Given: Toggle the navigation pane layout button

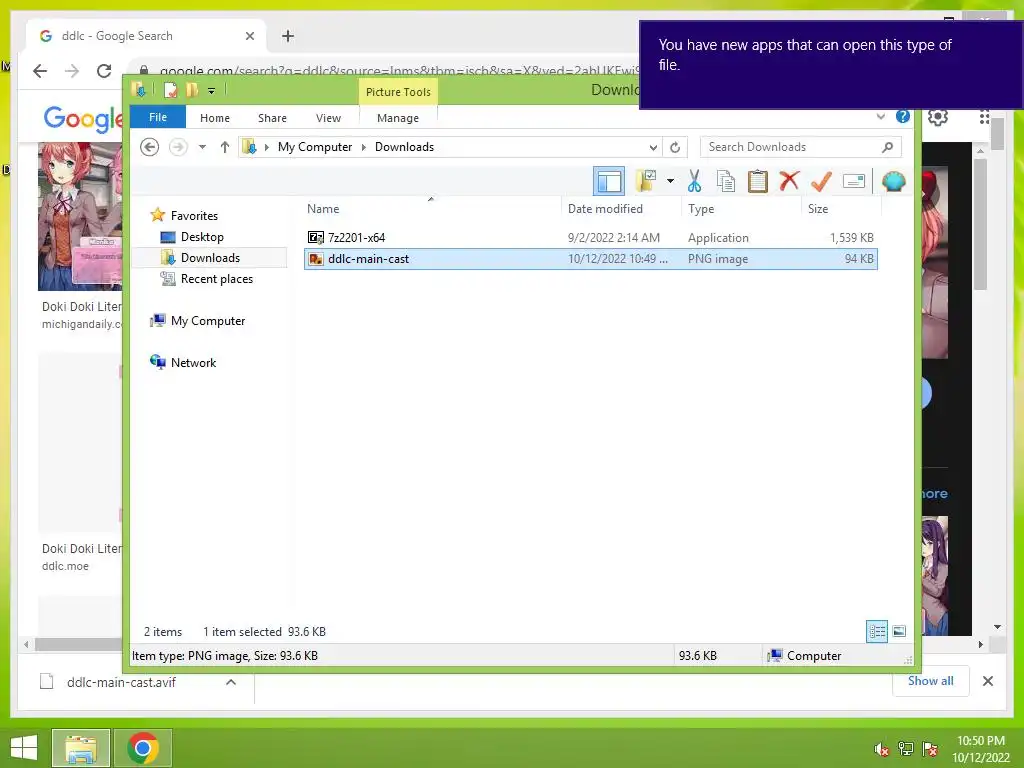Looking at the screenshot, I should [609, 181].
